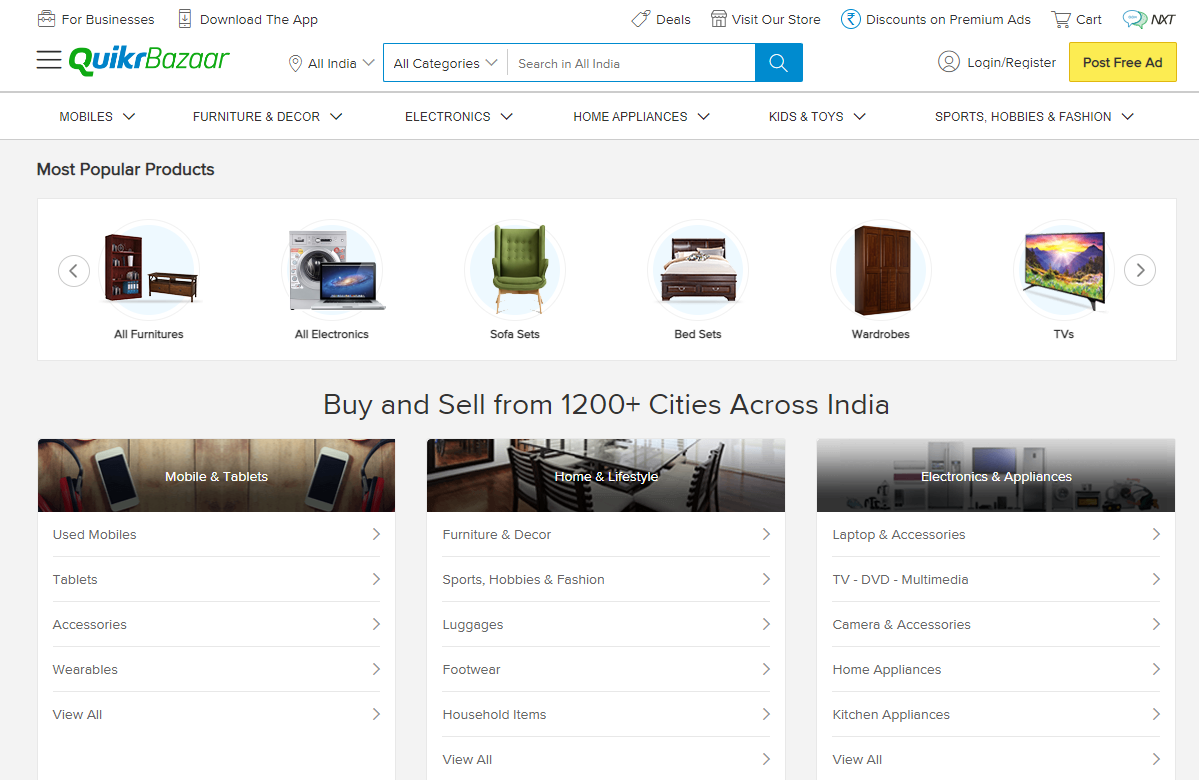Screen dimensions: 1199x780
Task: Open Home Appliances list row
Action: tap(996, 670)
